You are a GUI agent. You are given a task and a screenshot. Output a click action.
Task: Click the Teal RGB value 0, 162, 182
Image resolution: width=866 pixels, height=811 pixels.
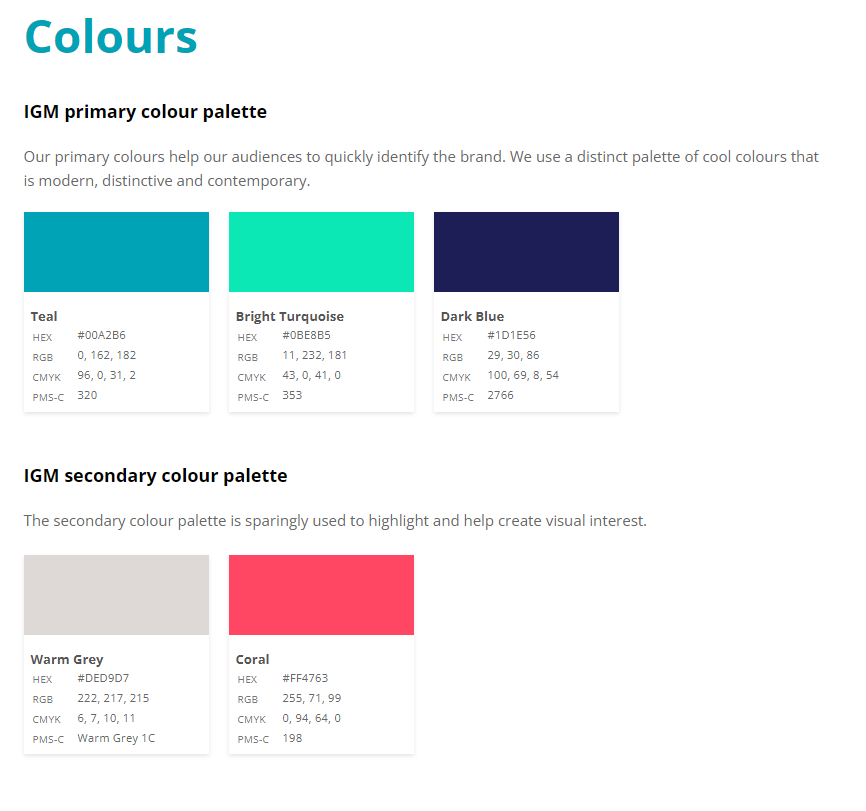pos(106,355)
